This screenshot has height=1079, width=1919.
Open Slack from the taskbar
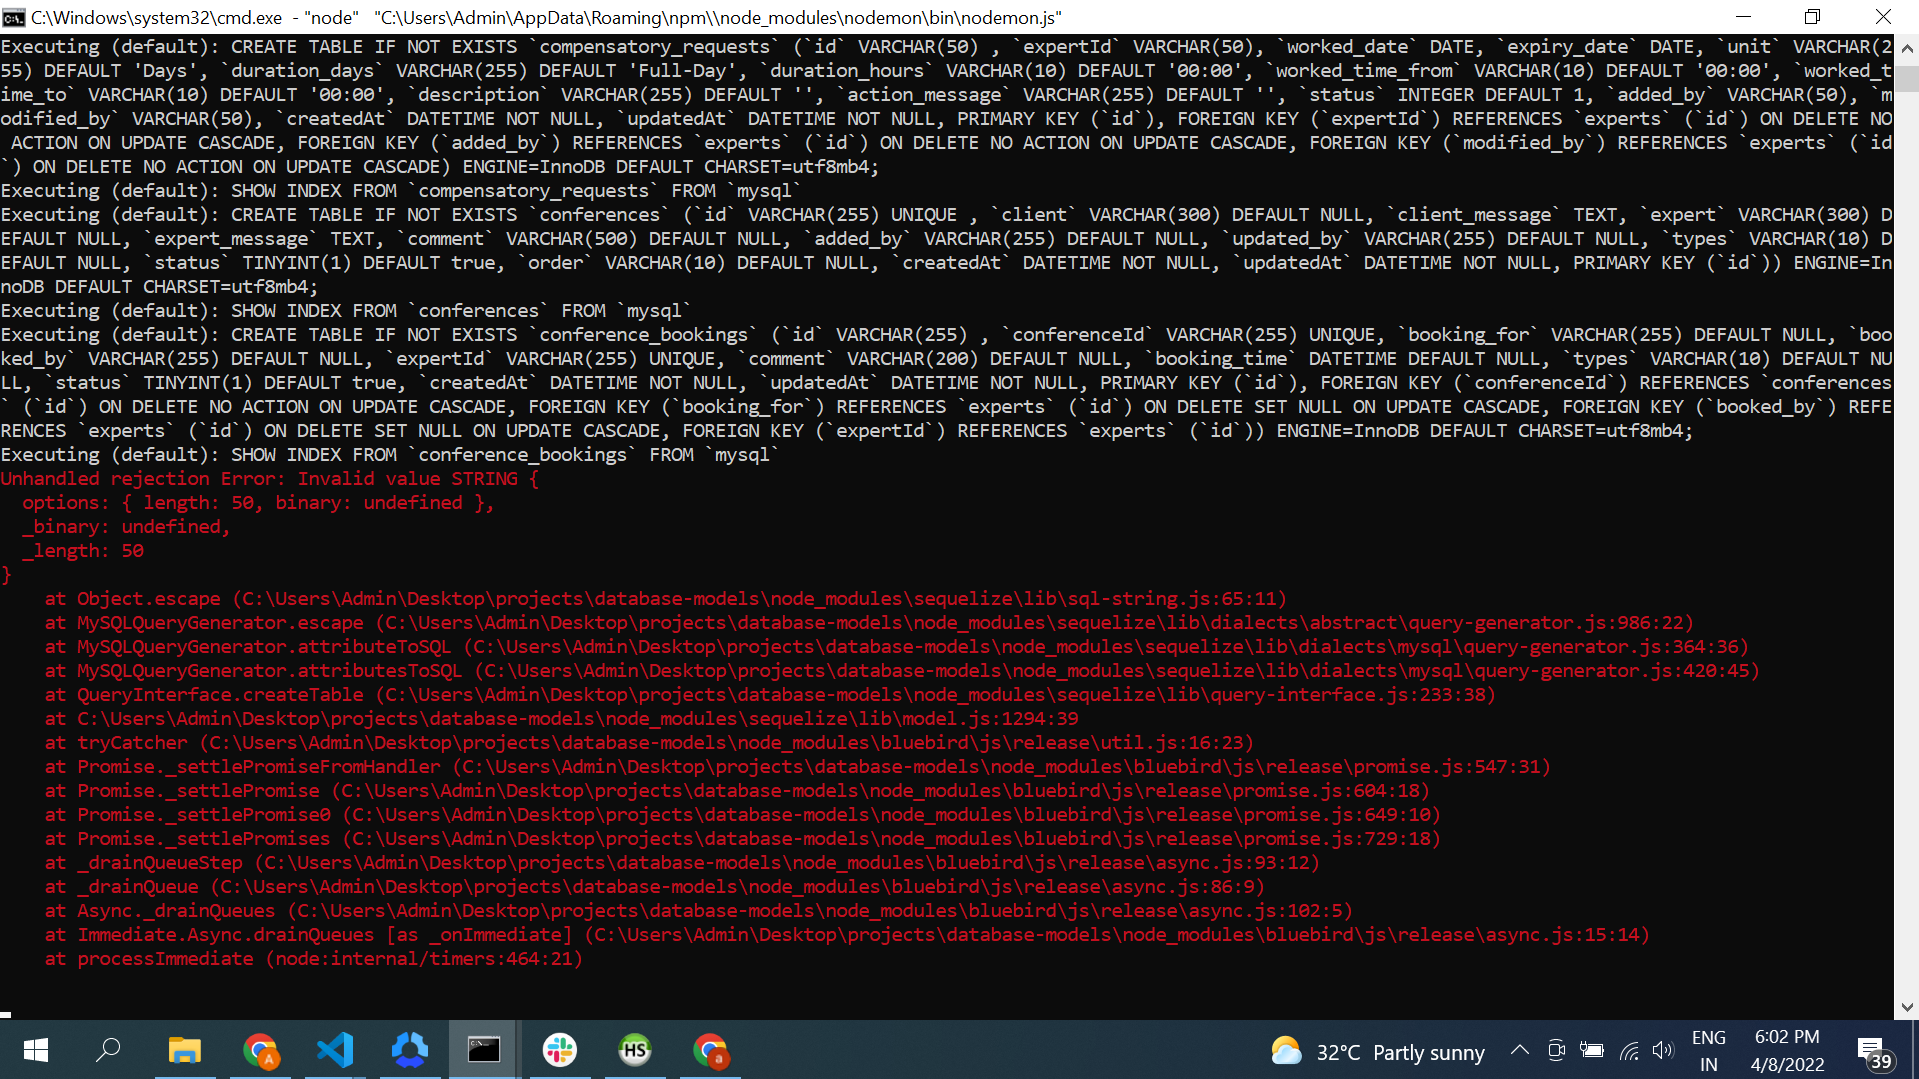(559, 1050)
